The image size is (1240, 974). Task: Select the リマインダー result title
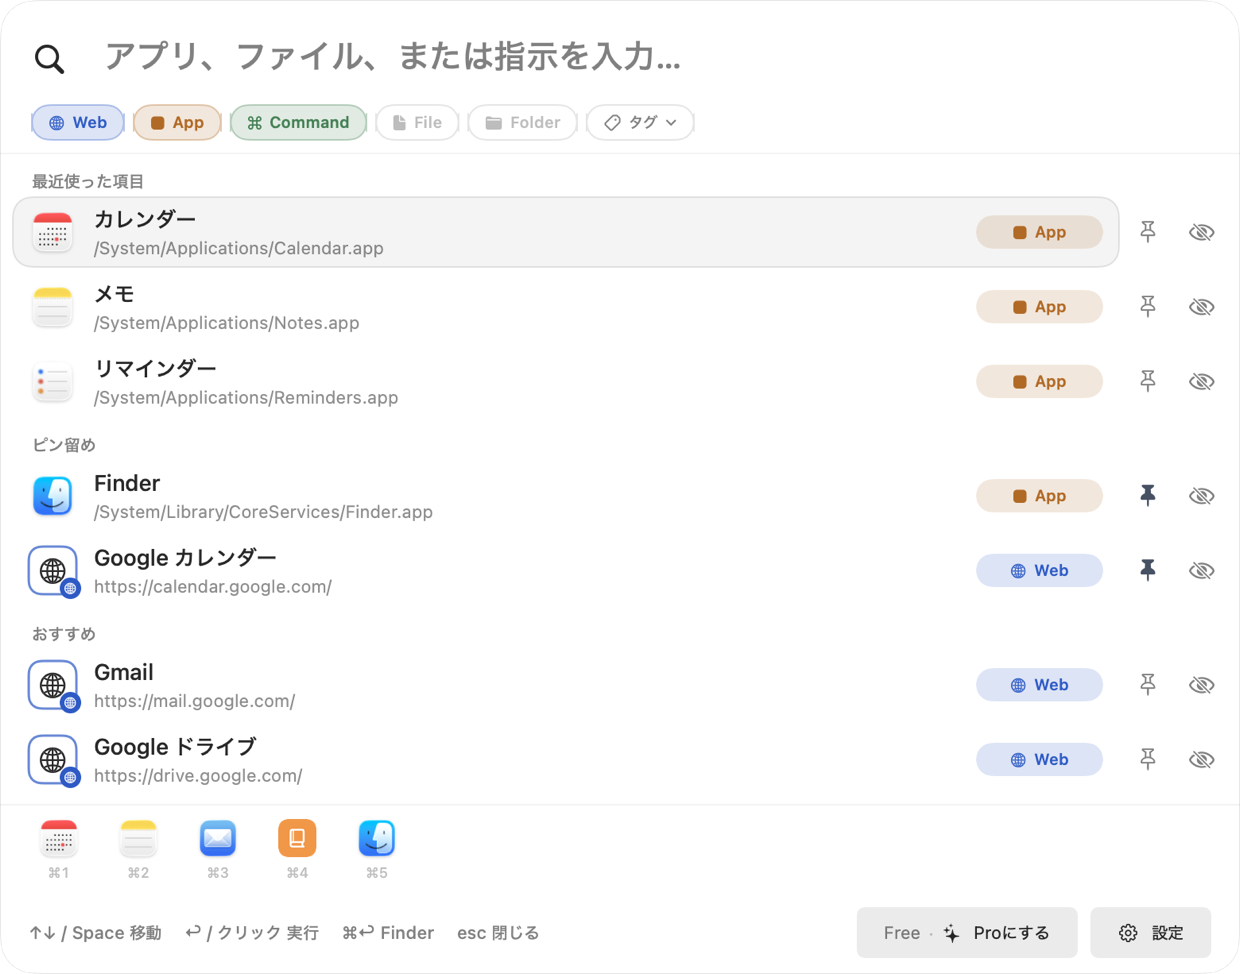tap(155, 369)
